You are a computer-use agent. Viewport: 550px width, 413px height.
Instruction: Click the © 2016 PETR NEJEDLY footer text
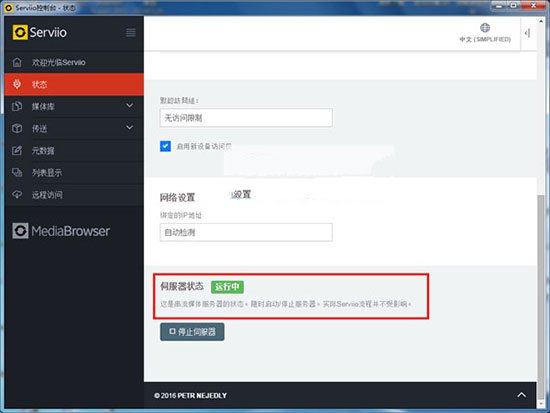pos(190,395)
